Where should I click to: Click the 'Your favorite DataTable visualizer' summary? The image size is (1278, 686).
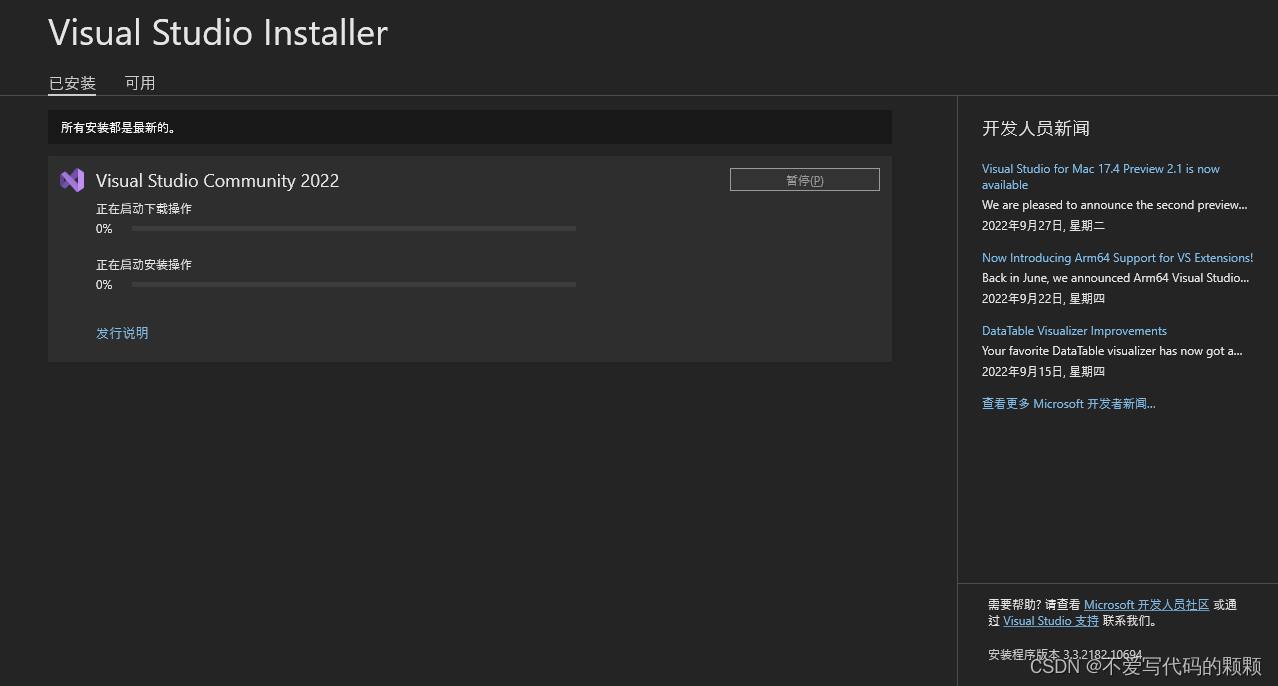pos(1112,351)
